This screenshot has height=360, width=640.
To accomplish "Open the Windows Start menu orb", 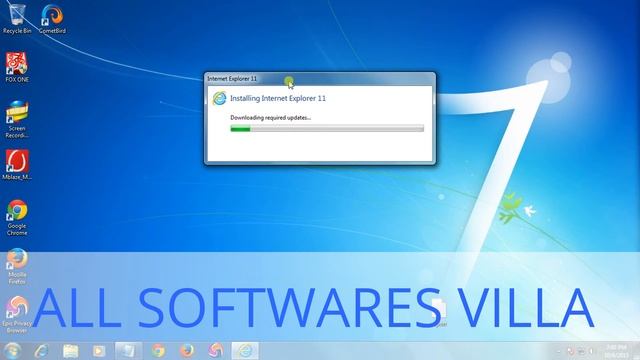I will [x=12, y=351].
